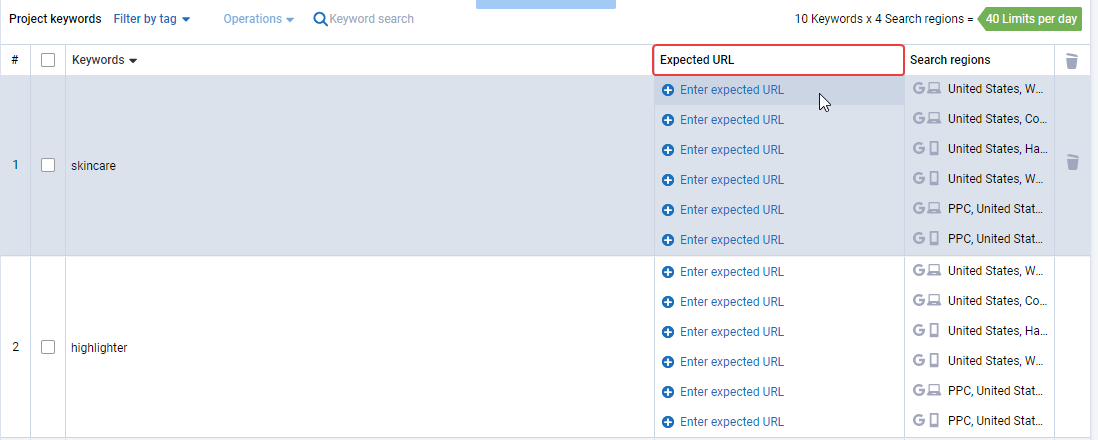Check the highlighter keyword checkbox

tap(48, 347)
